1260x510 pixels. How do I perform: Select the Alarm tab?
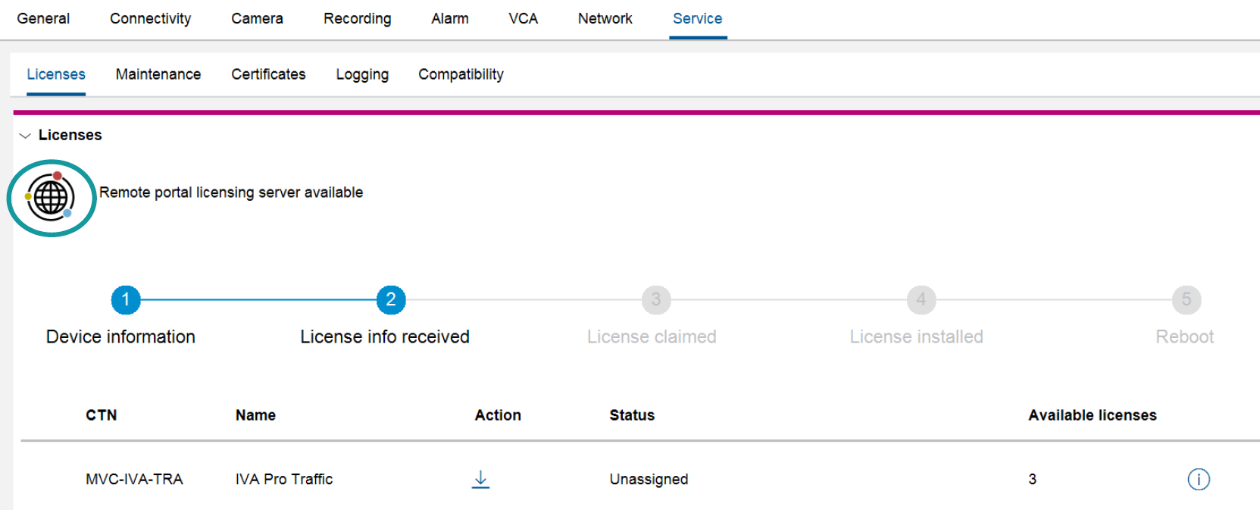coord(450,19)
